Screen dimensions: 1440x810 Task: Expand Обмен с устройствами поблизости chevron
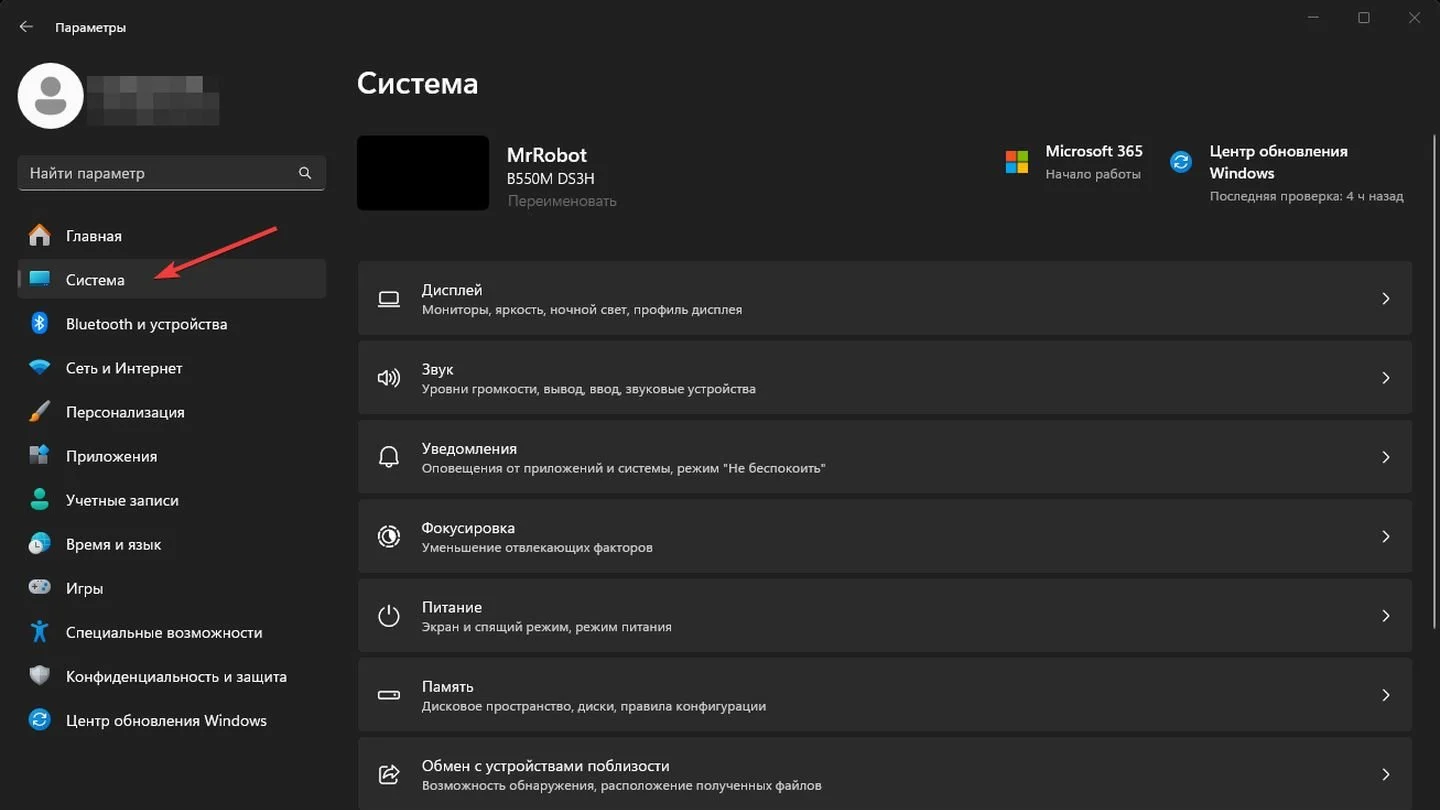coord(1385,774)
